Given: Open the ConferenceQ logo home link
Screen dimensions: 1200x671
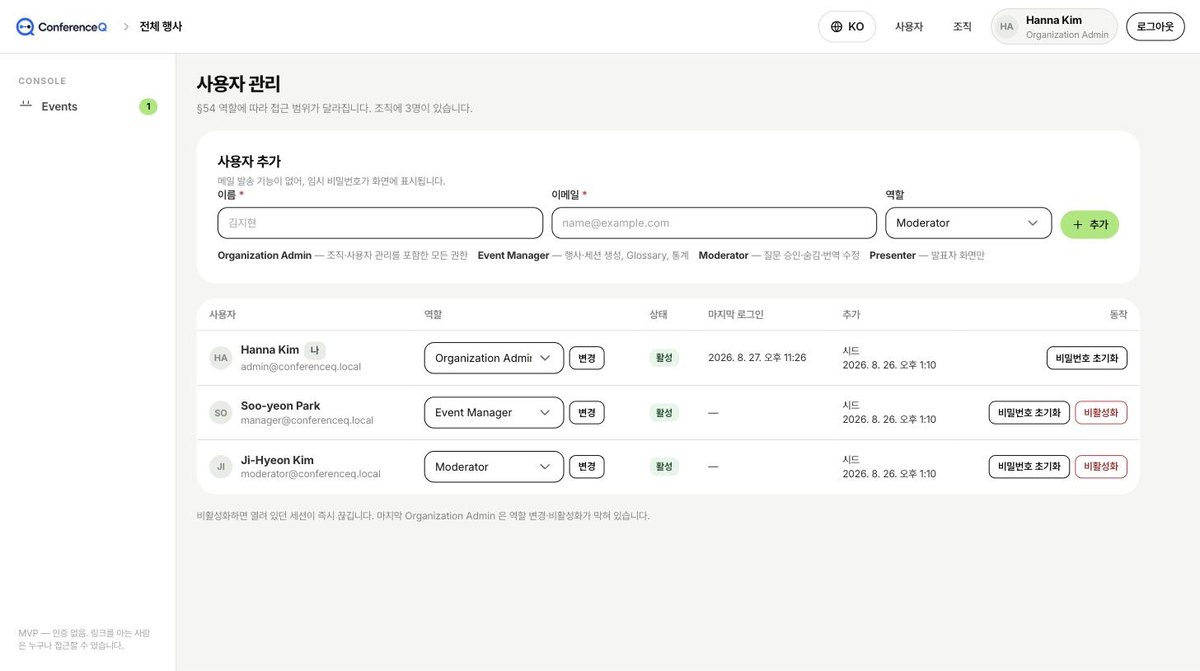Looking at the screenshot, I should [61, 27].
